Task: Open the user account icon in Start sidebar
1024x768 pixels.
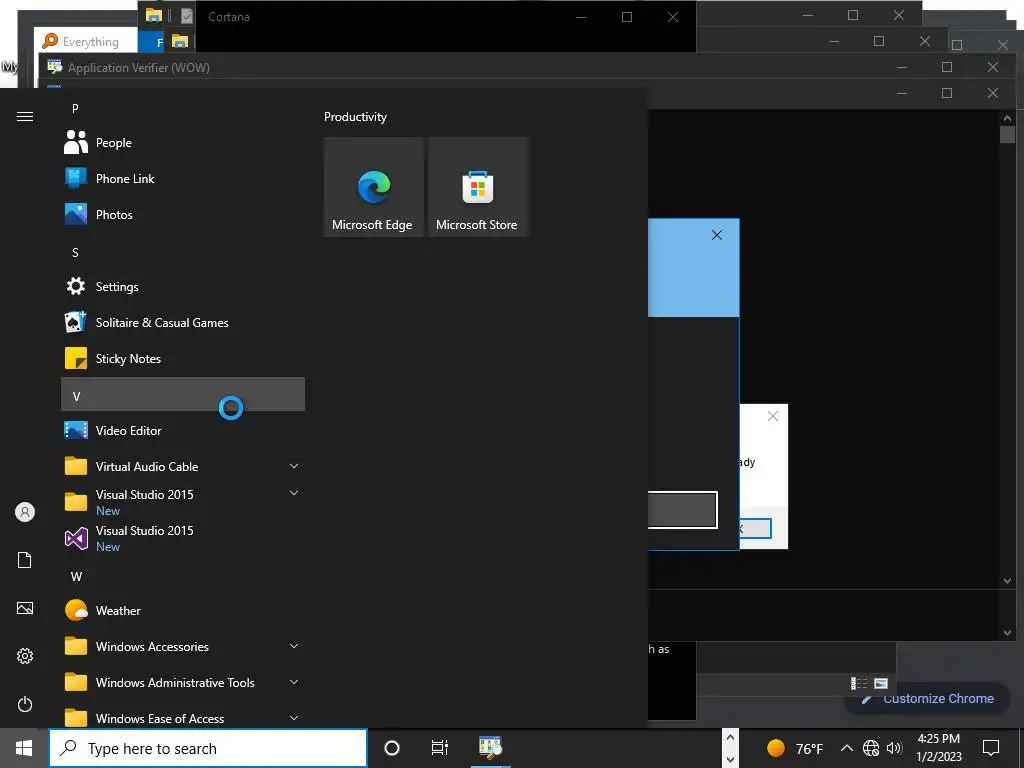Action: [x=25, y=512]
